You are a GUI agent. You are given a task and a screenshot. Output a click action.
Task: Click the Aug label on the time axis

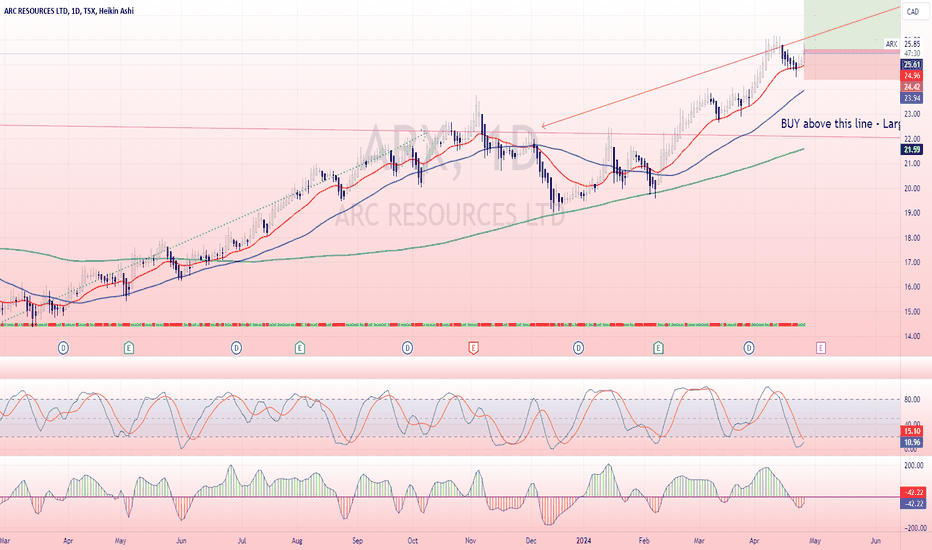(297, 541)
